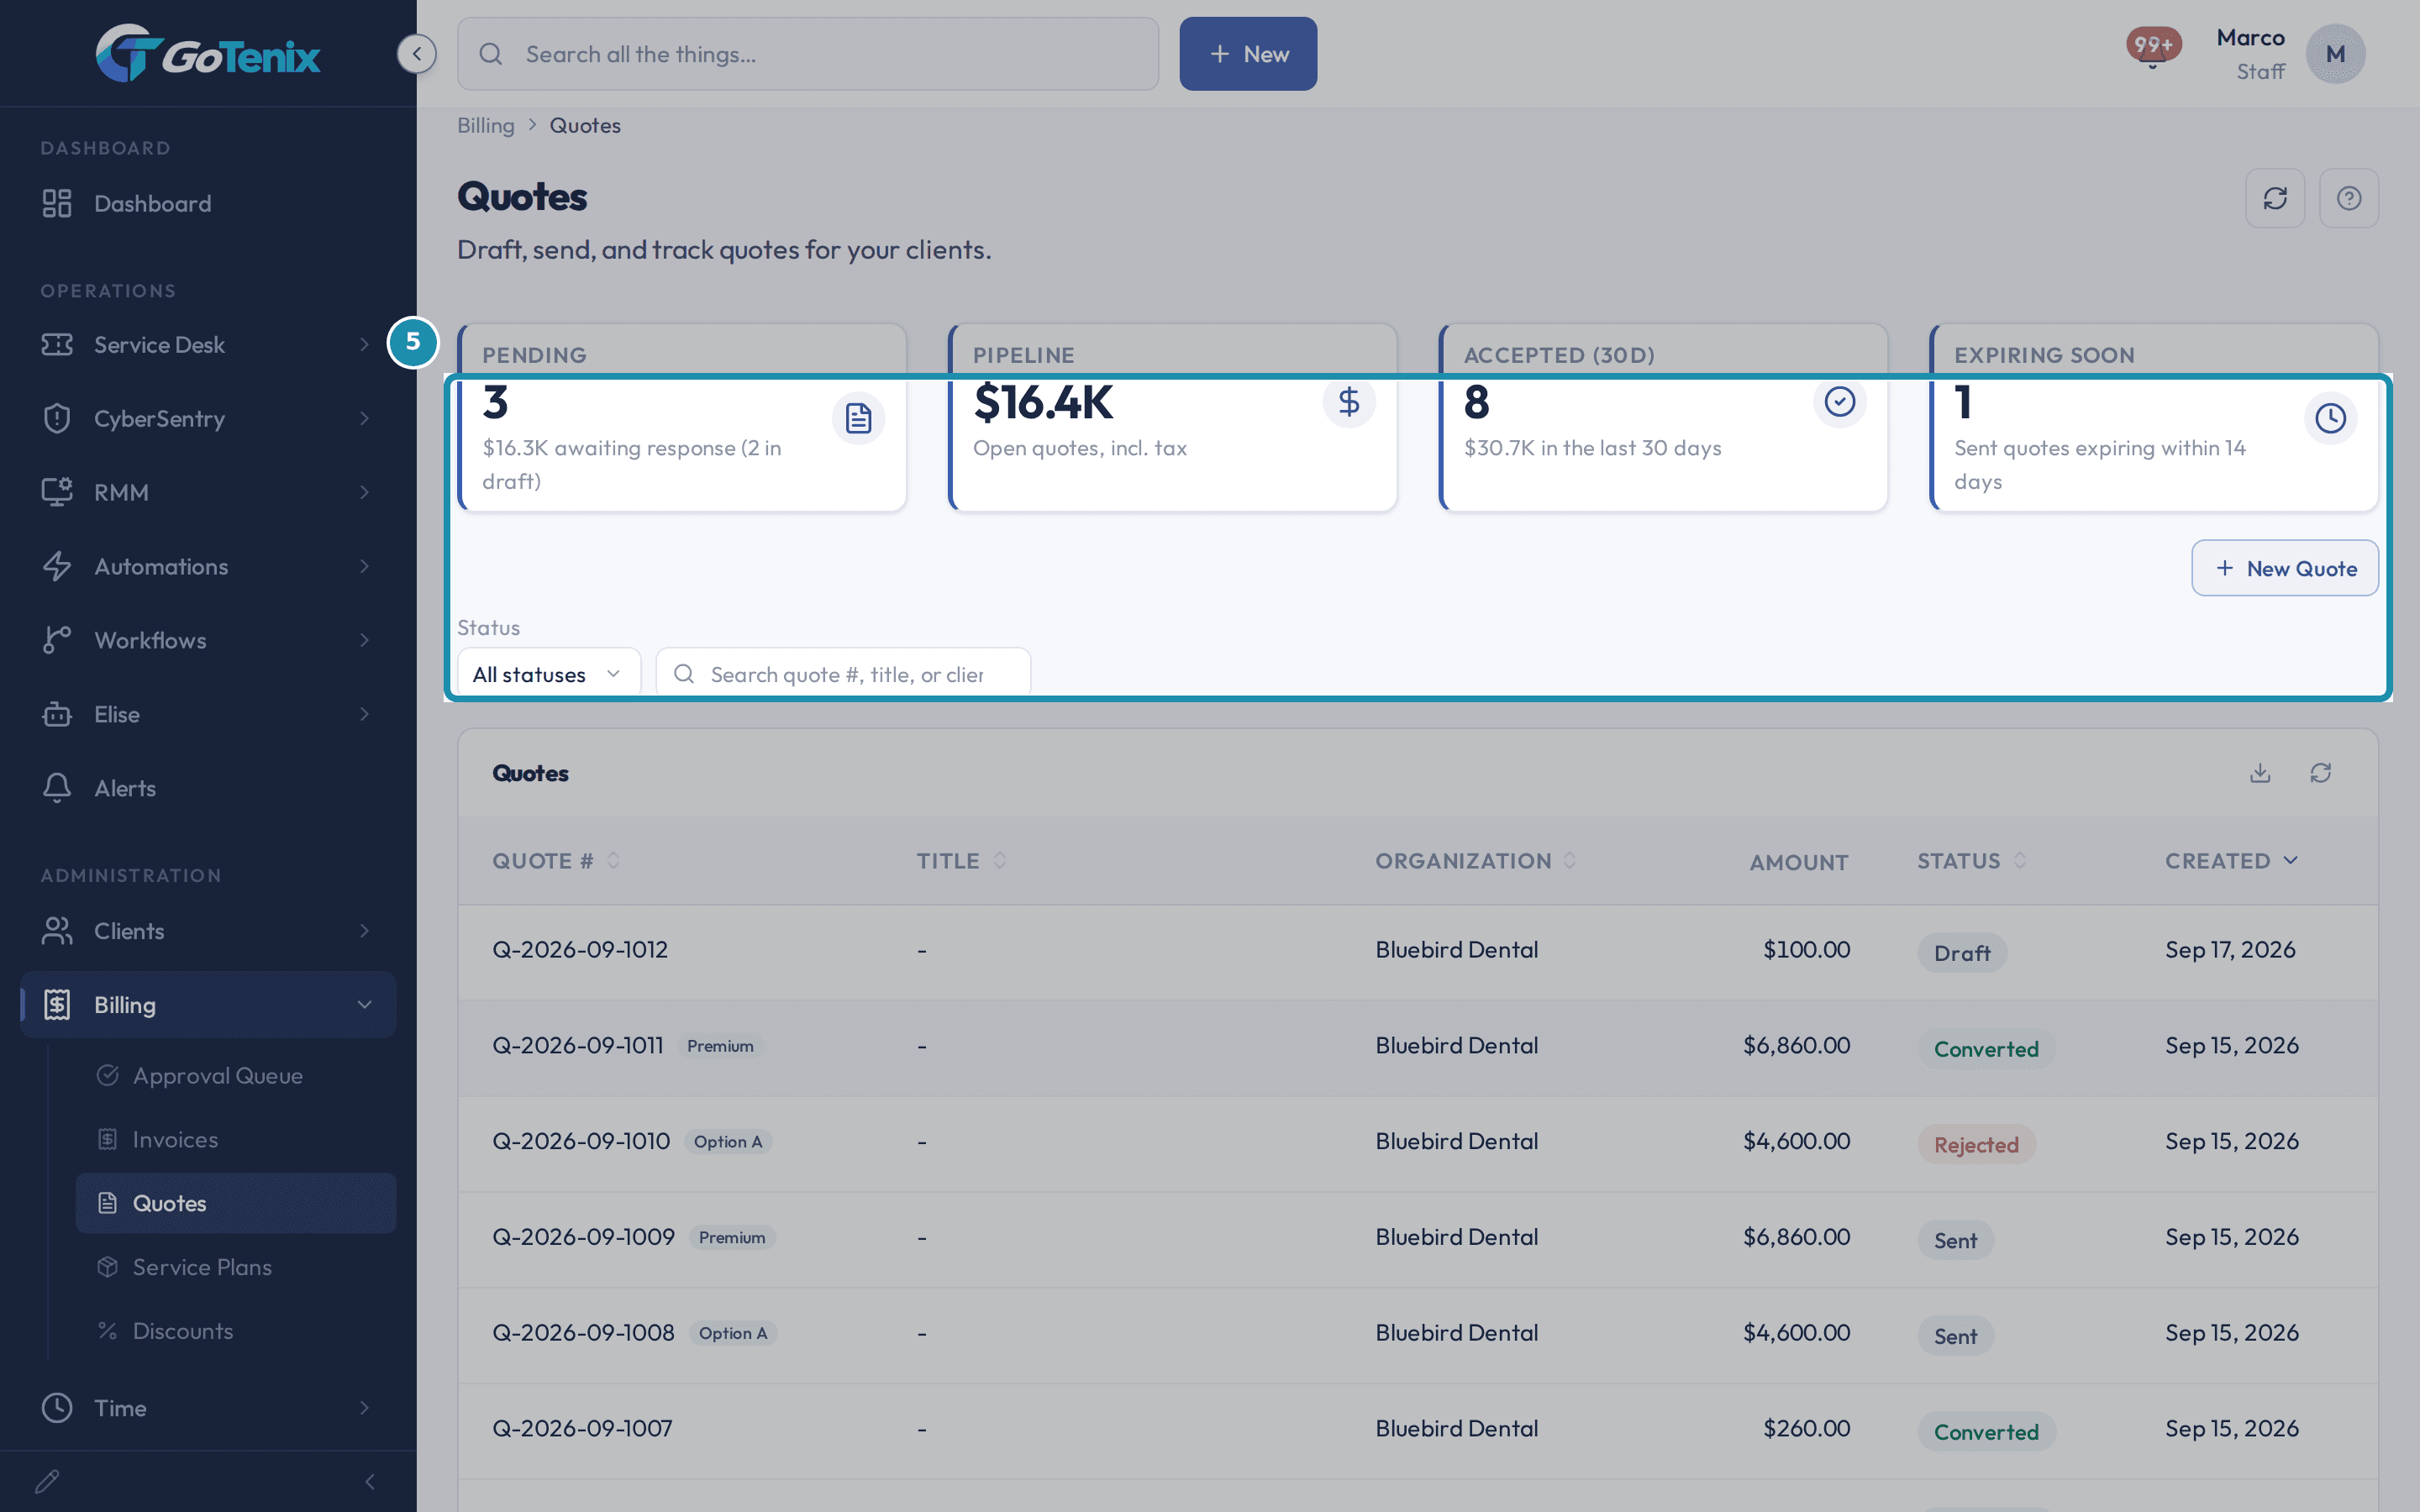The image size is (2420, 1512).
Task: Open the 99+ notifications bell
Action: tap(2153, 48)
